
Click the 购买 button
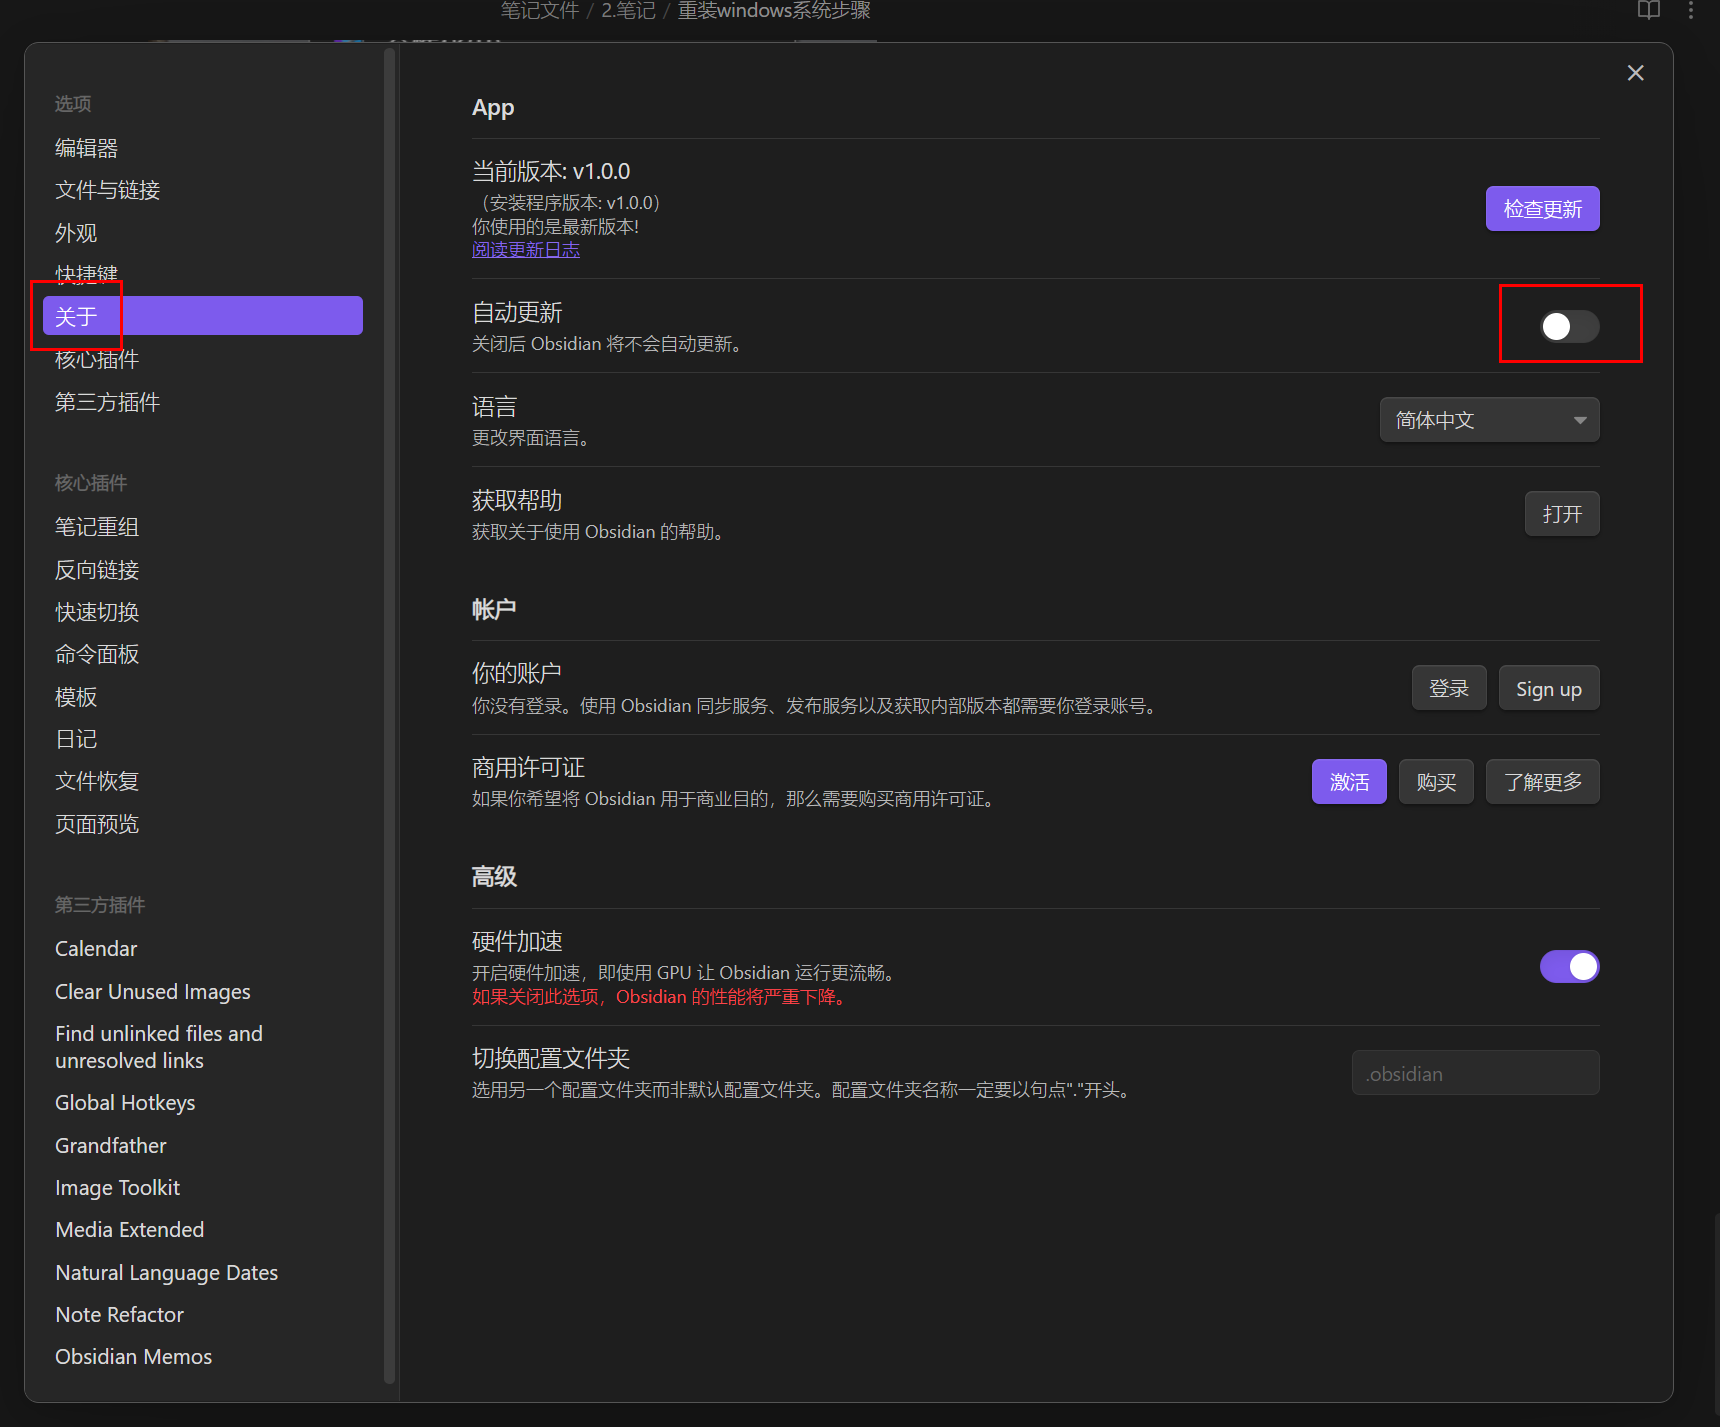(x=1435, y=782)
